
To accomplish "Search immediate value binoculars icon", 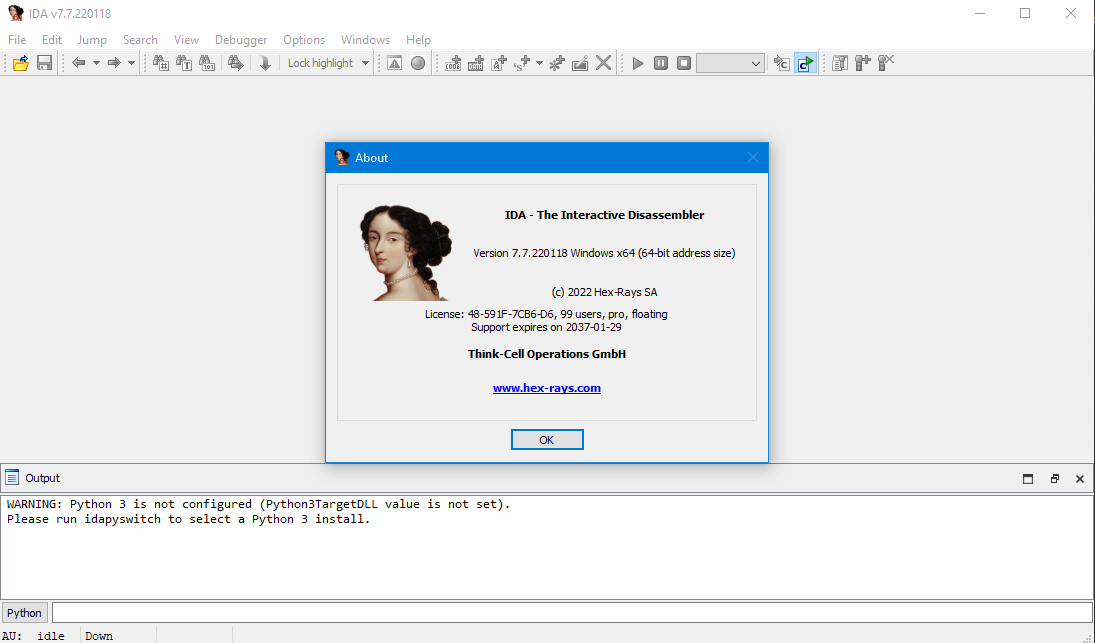I will [161, 63].
